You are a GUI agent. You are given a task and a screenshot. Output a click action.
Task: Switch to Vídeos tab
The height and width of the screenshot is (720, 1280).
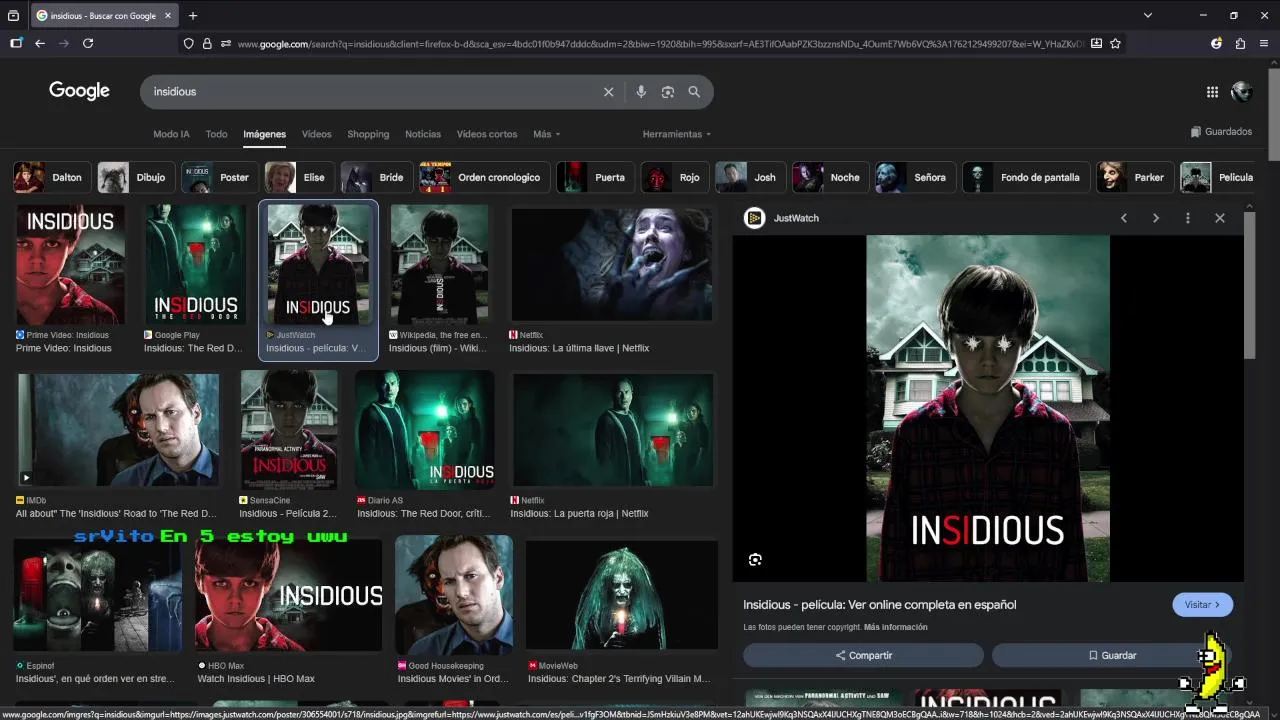[316, 134]
